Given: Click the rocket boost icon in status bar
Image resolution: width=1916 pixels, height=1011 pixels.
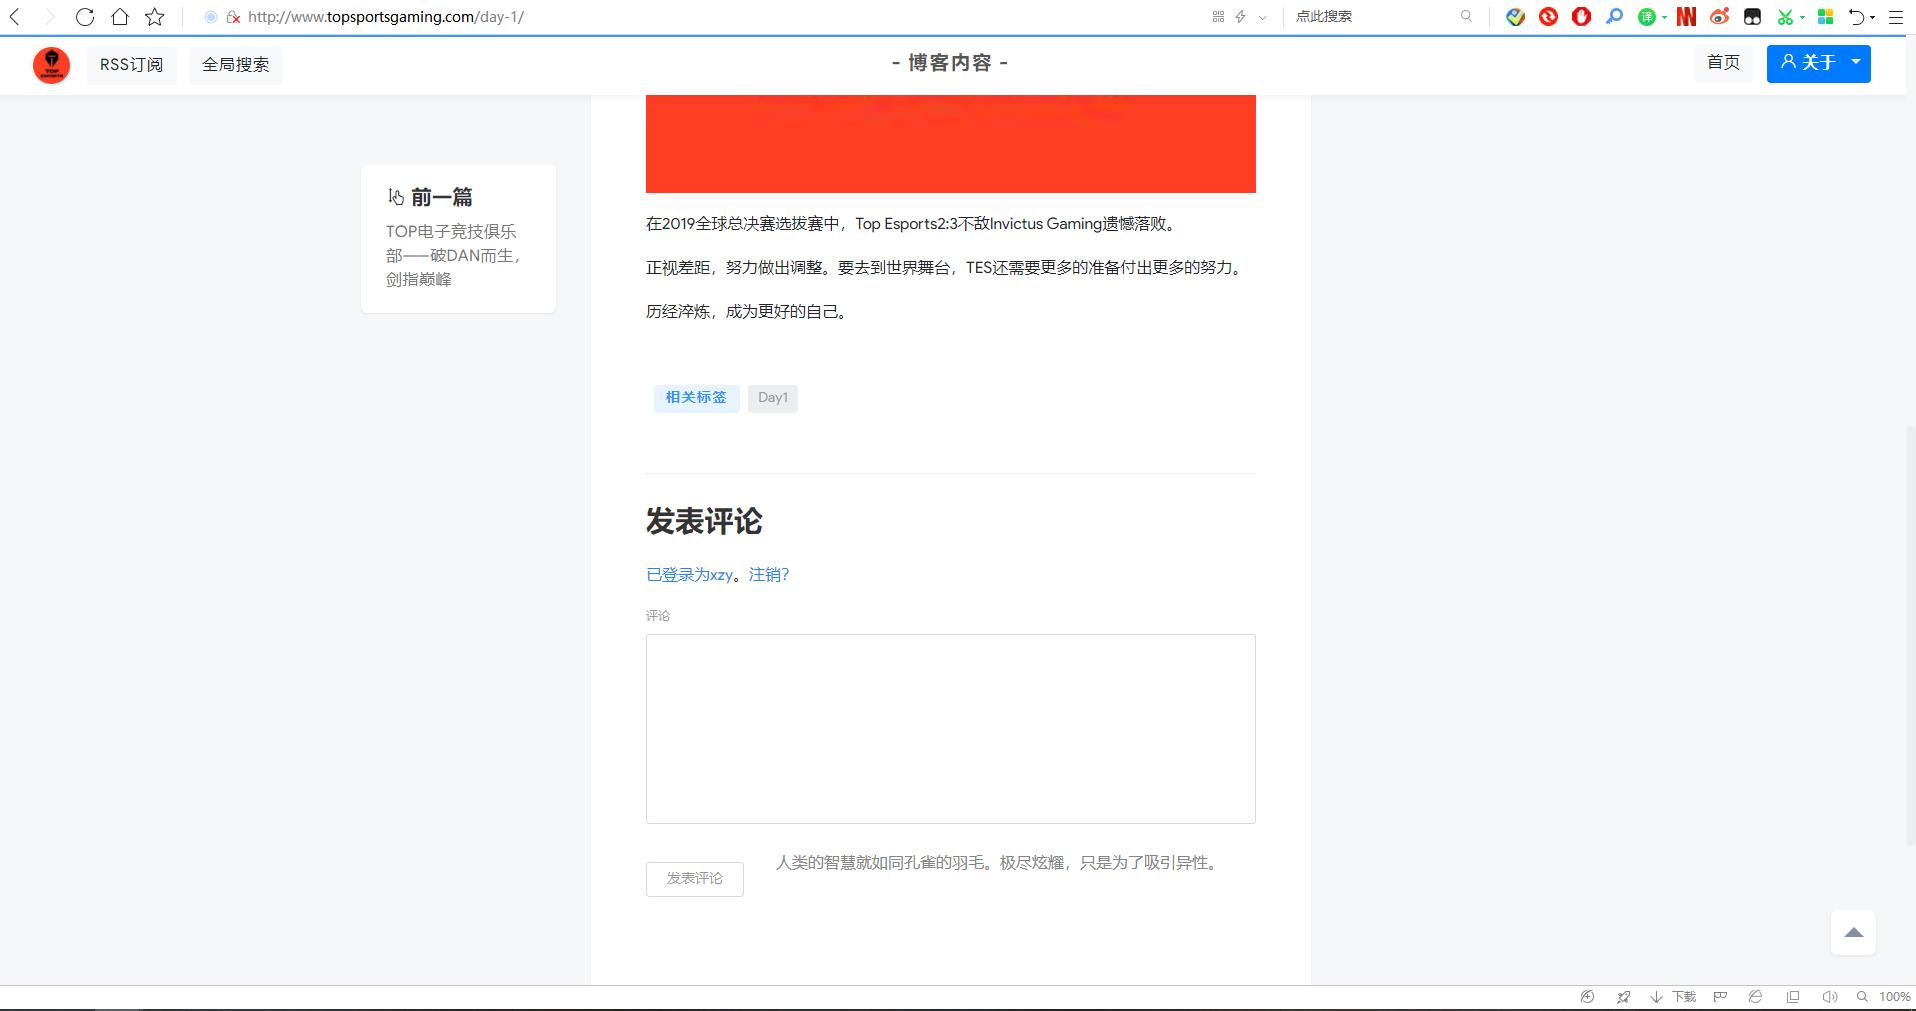Looking at the screenshot, I should tap(1623, 997).
